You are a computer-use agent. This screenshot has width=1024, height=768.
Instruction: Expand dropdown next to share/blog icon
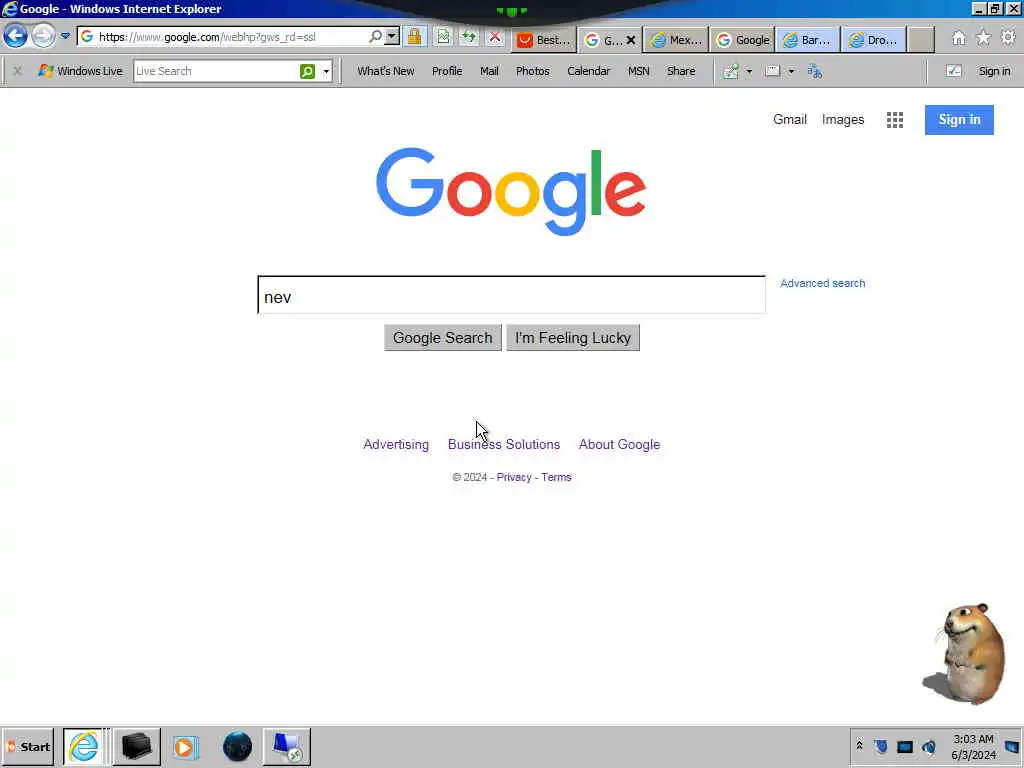coord(749,71)
